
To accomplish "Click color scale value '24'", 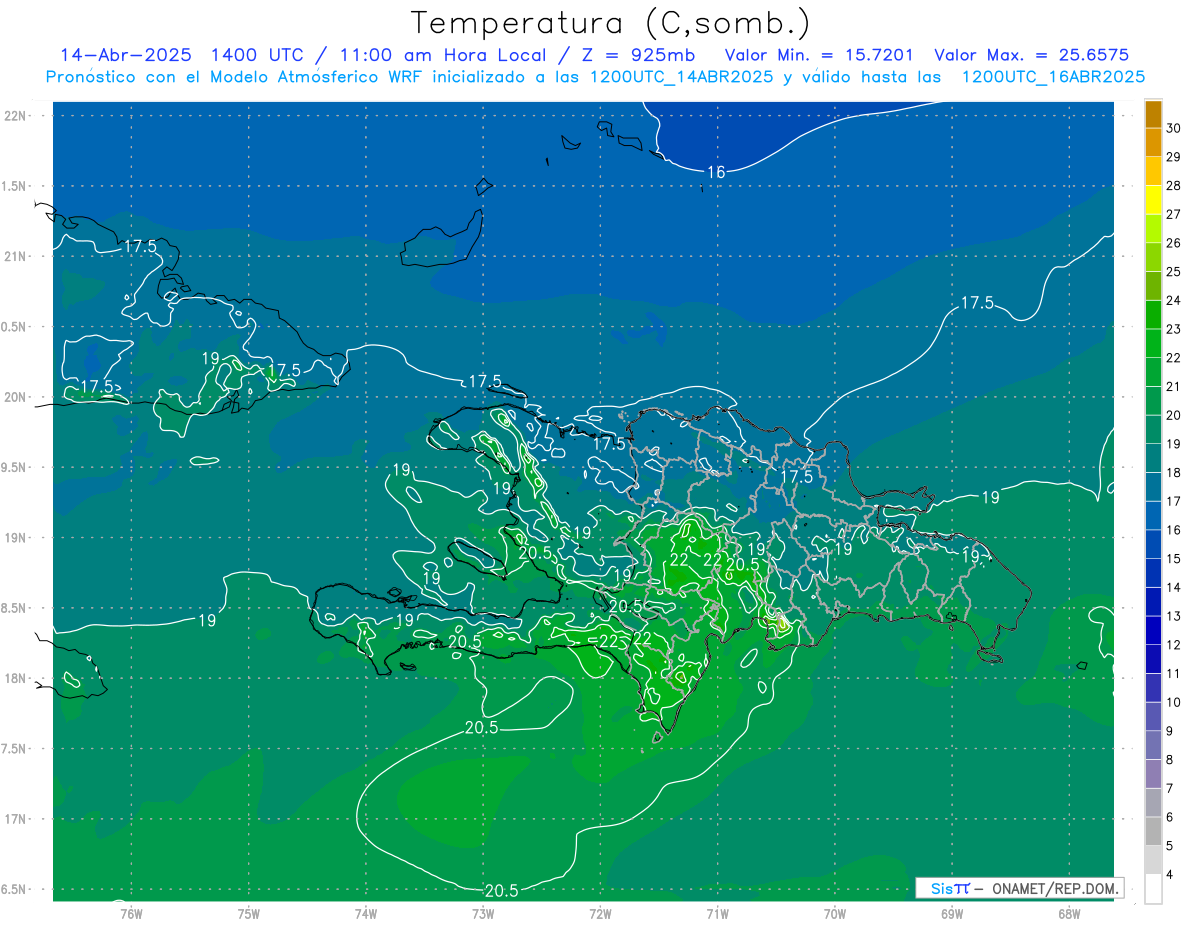I will pyautogui.click(x=1174, y=300).
